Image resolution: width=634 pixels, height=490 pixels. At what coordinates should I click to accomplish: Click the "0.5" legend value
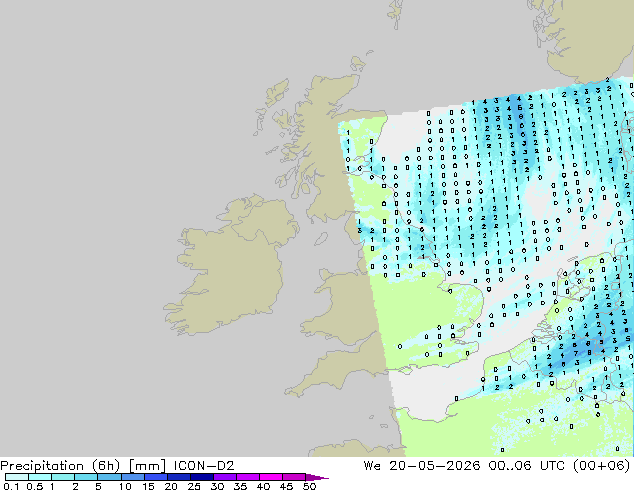(x=34, y=486)
